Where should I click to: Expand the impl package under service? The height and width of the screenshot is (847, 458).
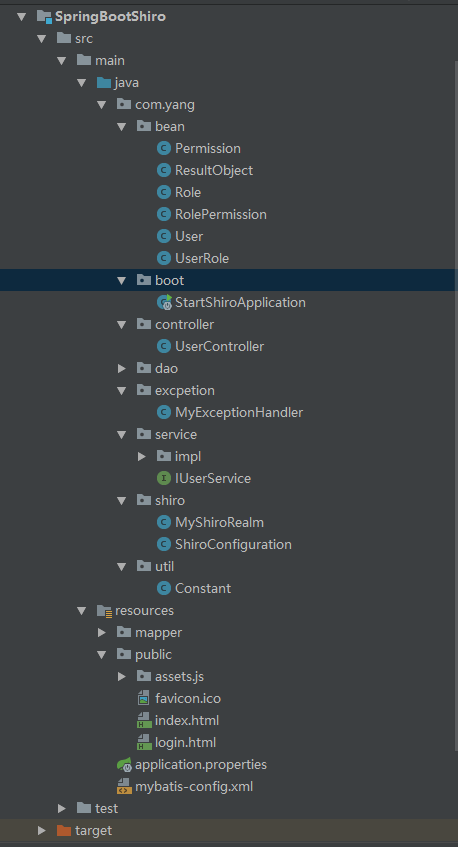tap(142, 456)
